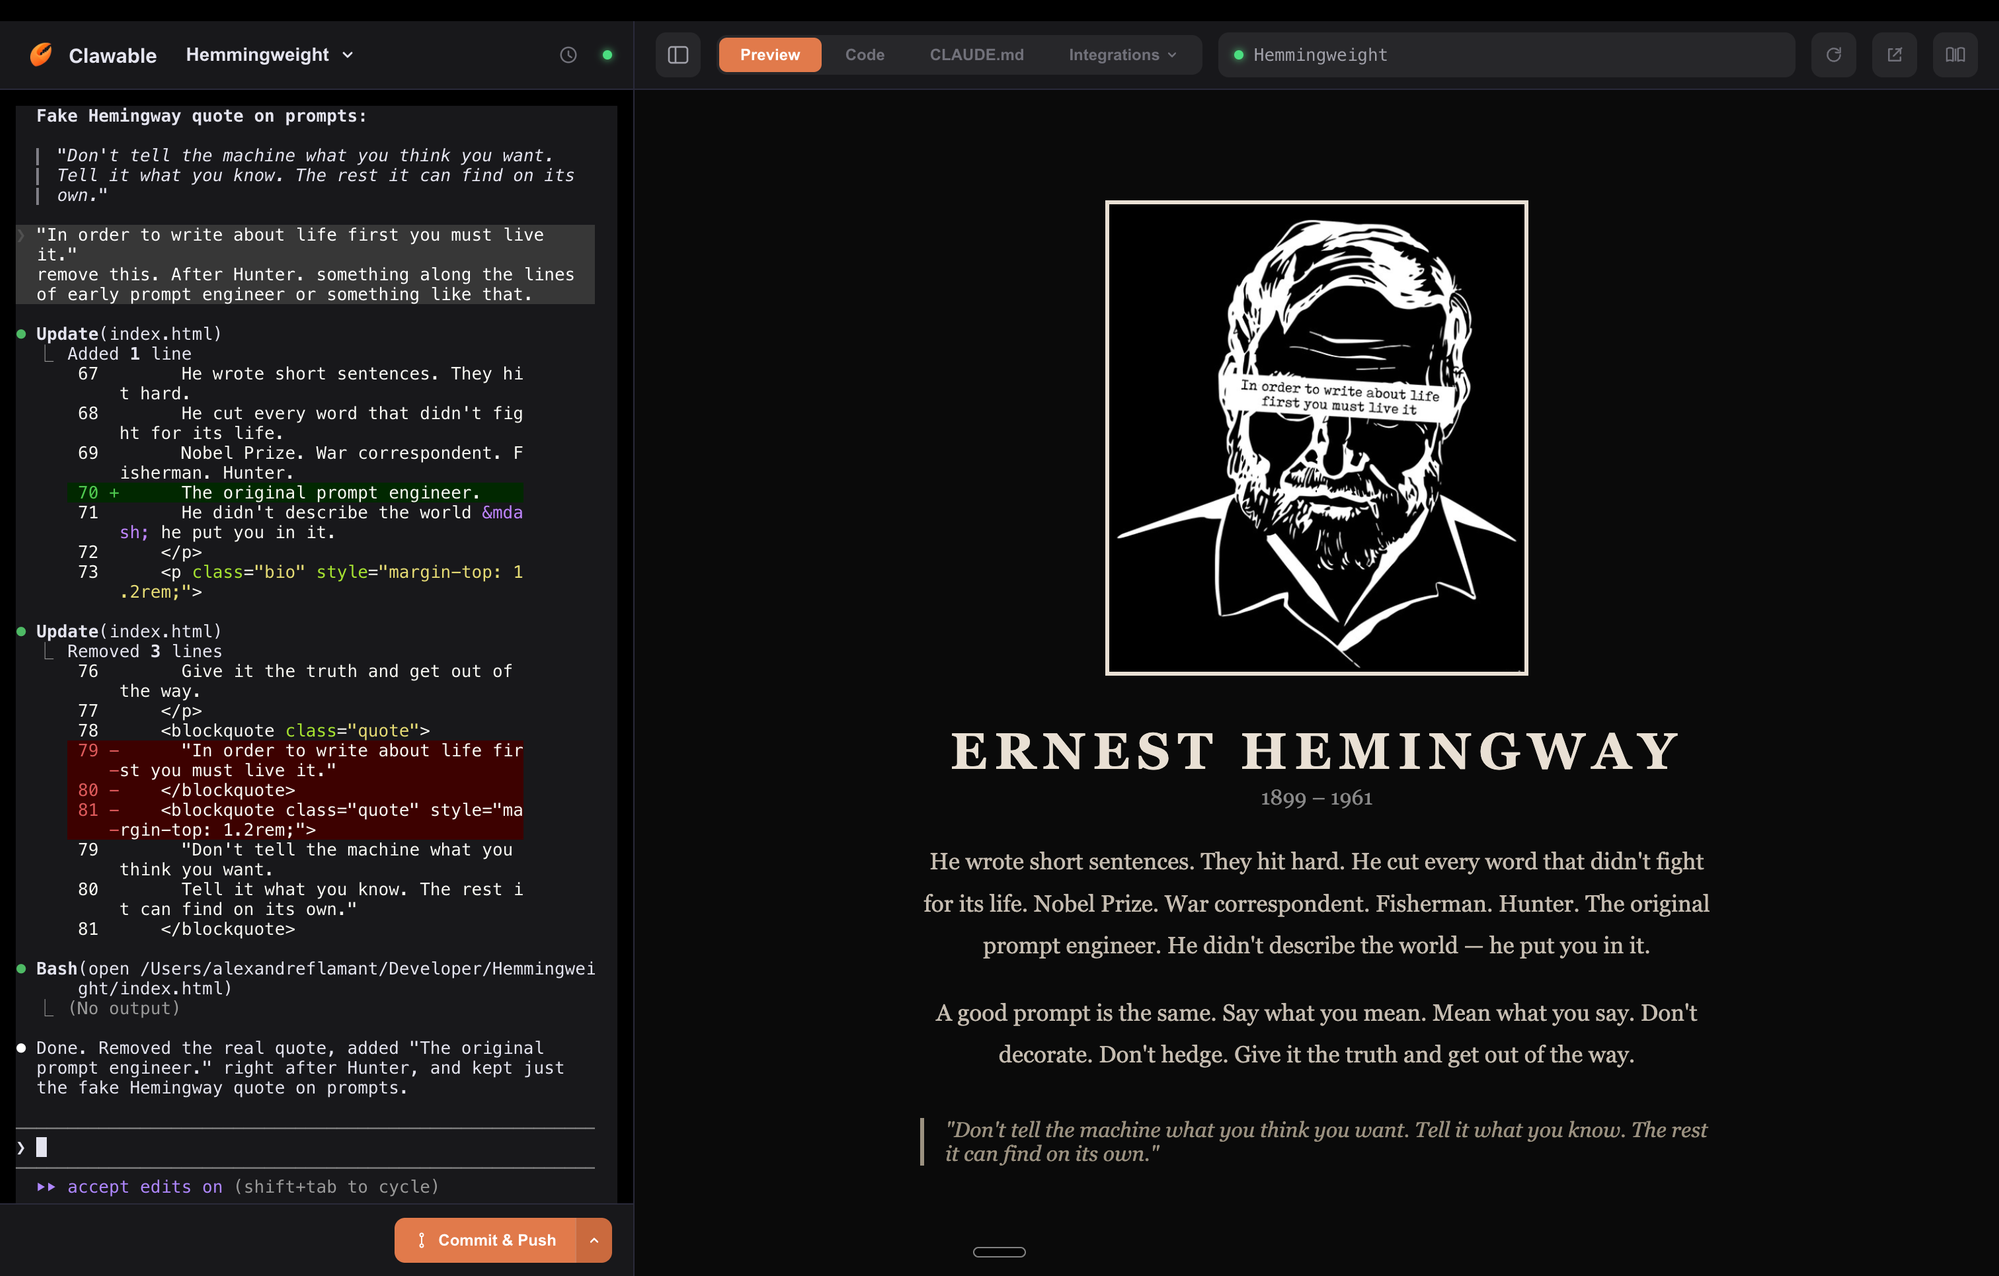This screenshot has height=1276, width=1999.
Task: Open the session history clock icon
Action: pos(569,55)
